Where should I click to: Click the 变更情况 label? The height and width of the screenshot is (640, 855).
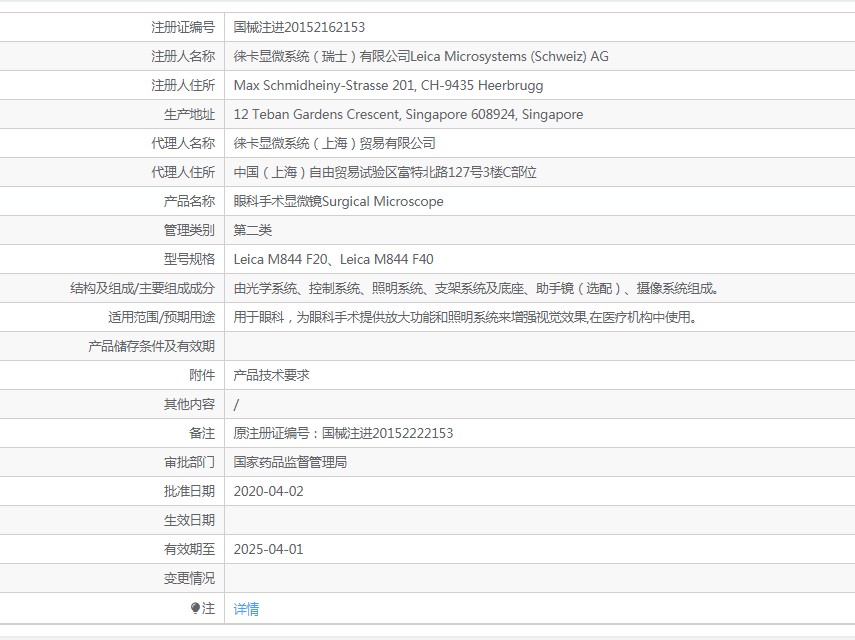pos(189,578)
